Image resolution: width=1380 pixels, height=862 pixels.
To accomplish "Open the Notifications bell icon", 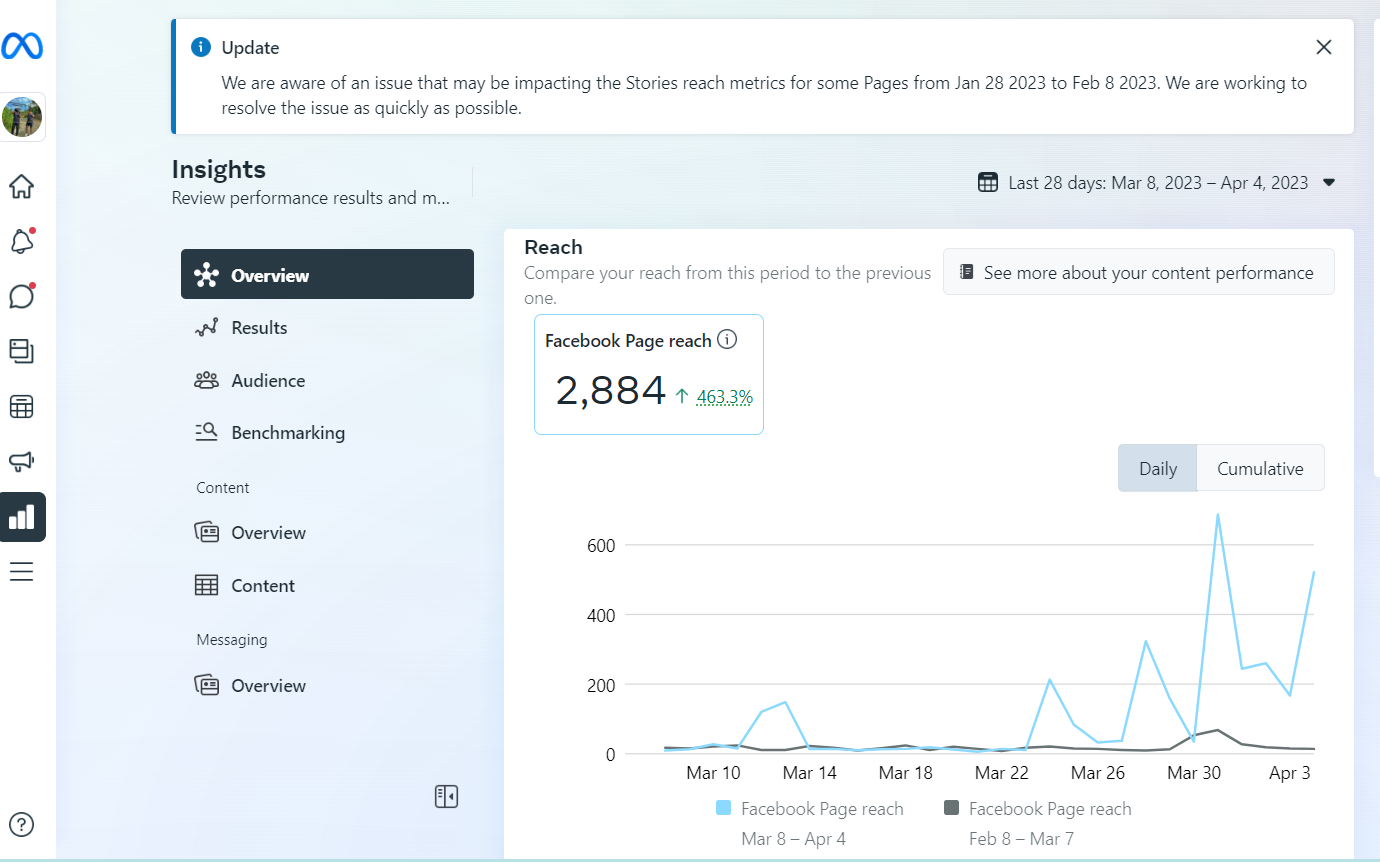I will click(21, 241).
